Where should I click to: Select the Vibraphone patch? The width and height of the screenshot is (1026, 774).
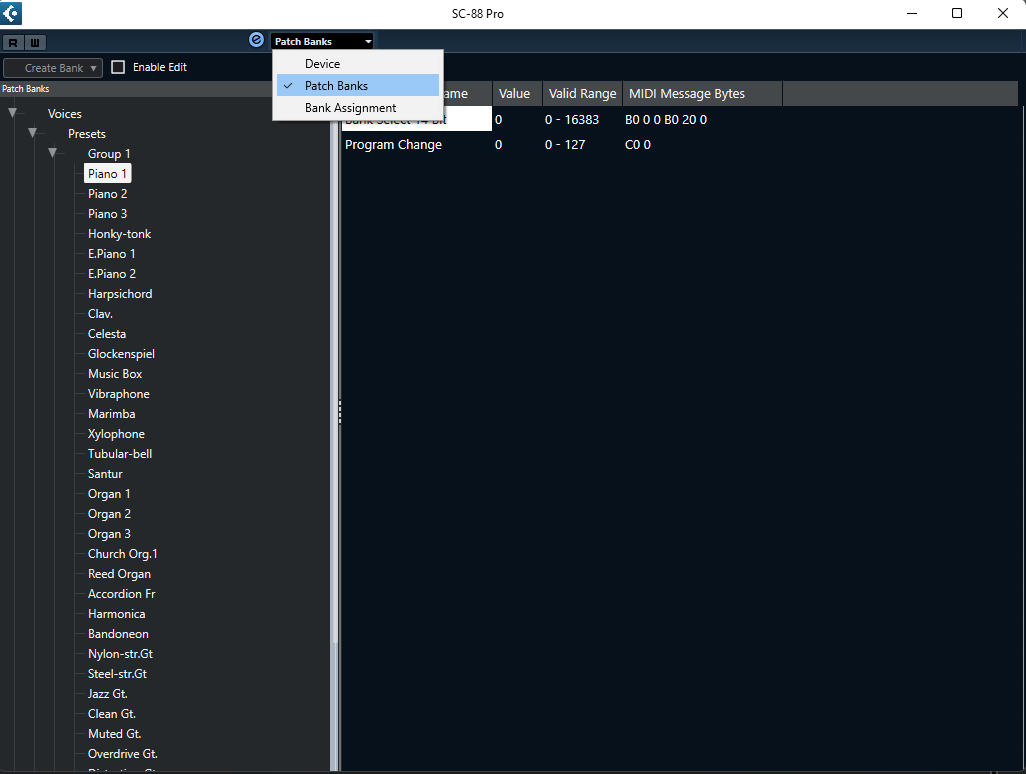pyautogui.click(x=118, y=394)
